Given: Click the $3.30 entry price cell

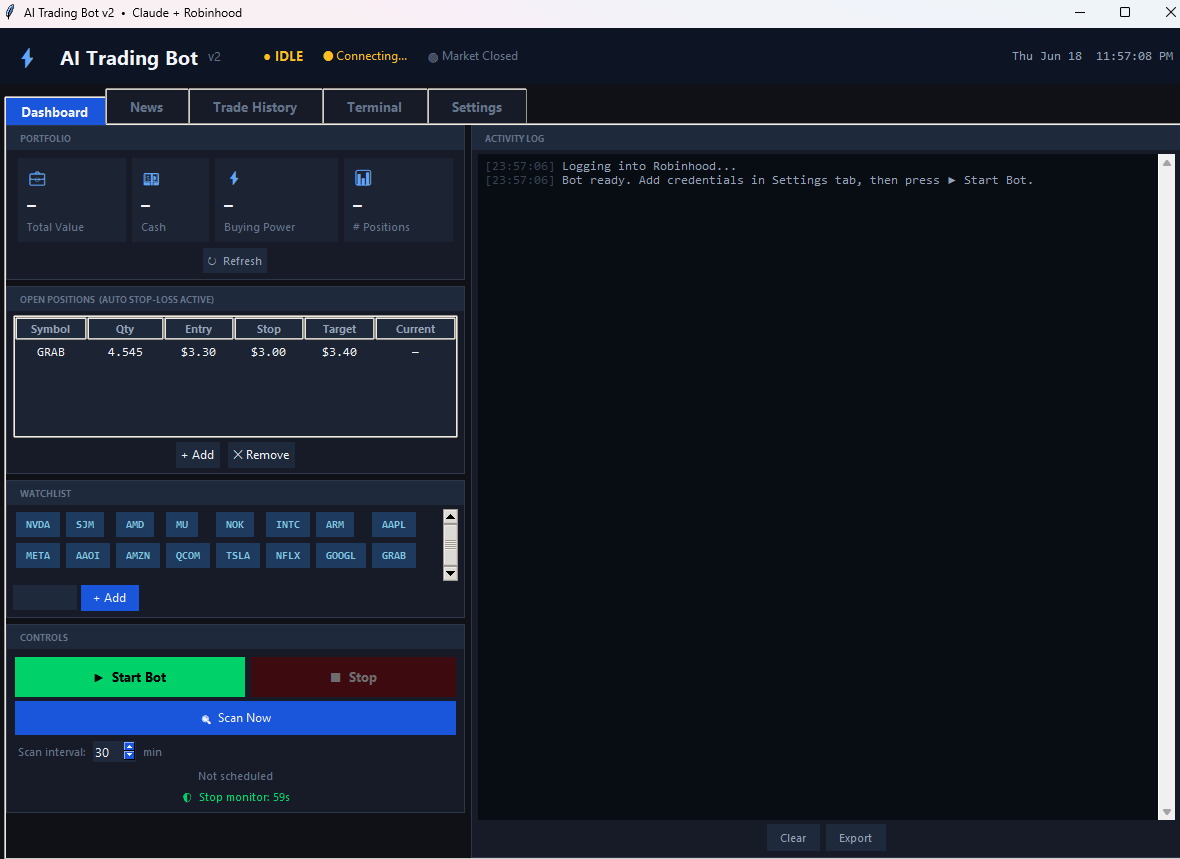Looking at the screenshot, I should point(199,352).
